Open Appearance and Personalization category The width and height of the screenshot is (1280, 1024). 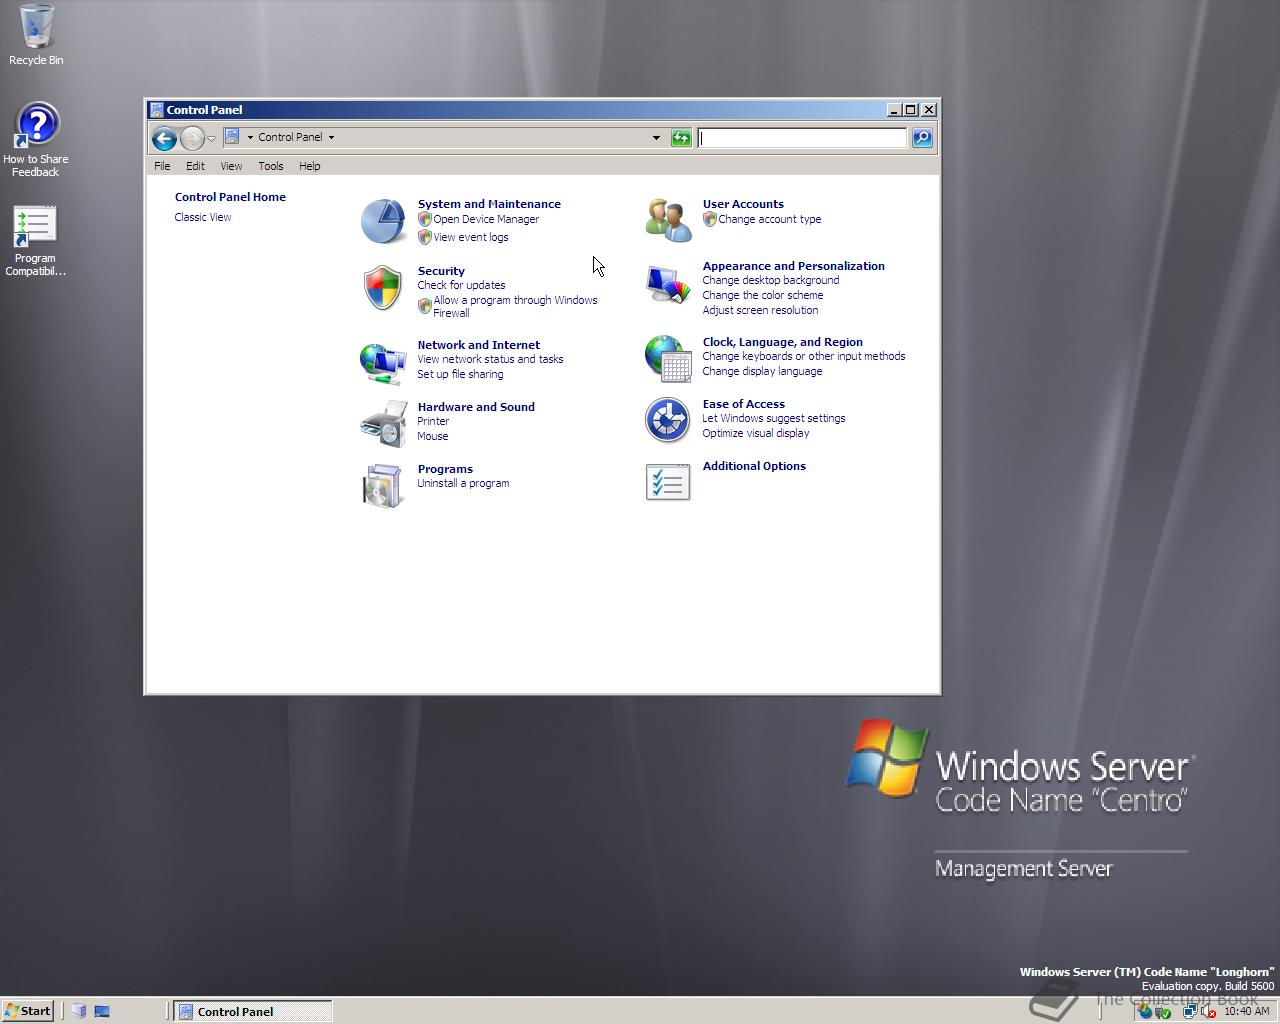pyautogui.click(x=793, y=266)
